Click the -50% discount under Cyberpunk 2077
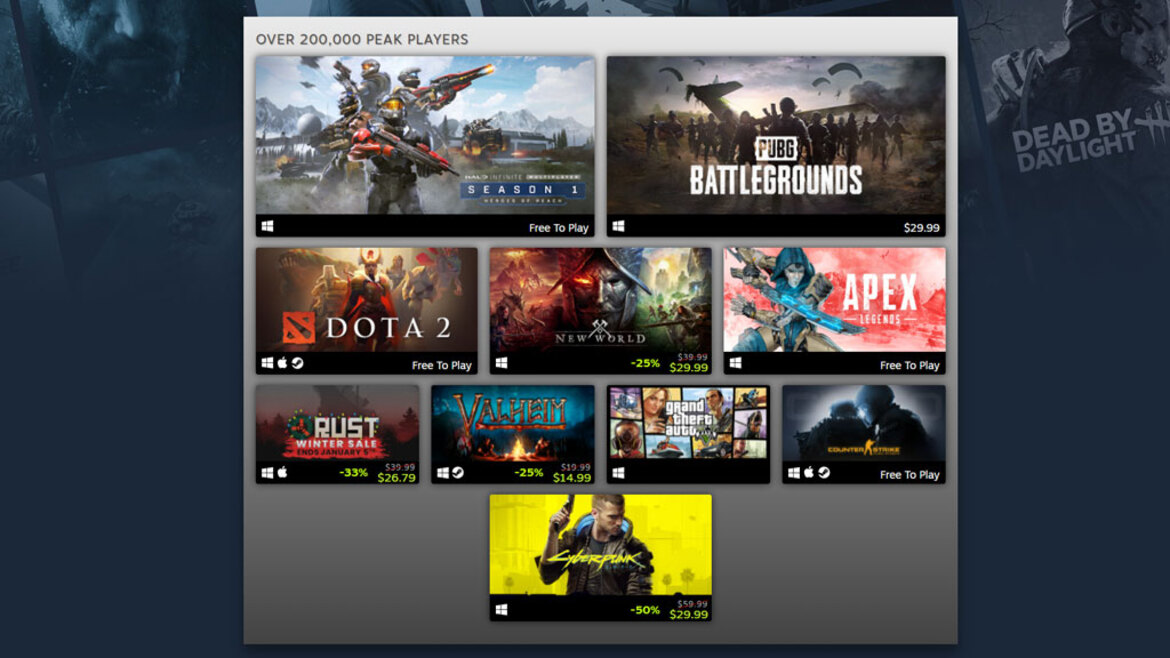Screen dimensions: 1170x658 (x=645, y=610)
